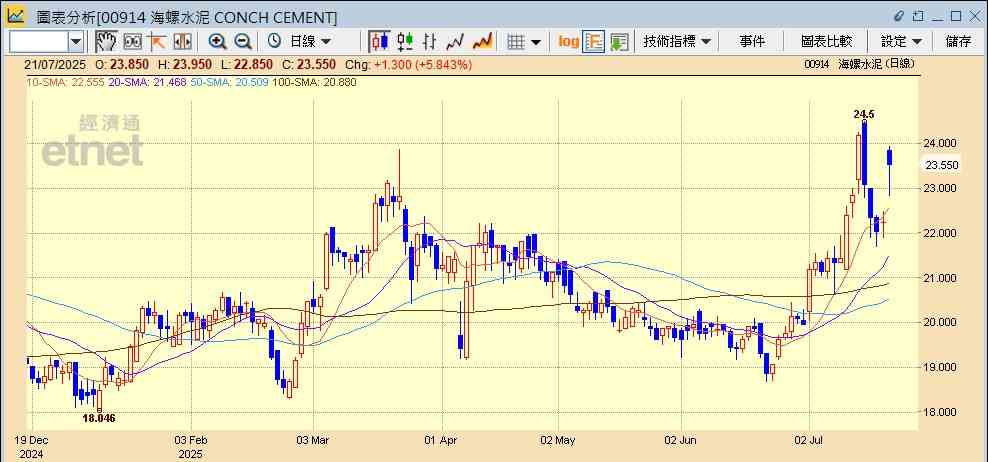Click the 儲存 save button

pyautogui.click(x=958, y=42)
